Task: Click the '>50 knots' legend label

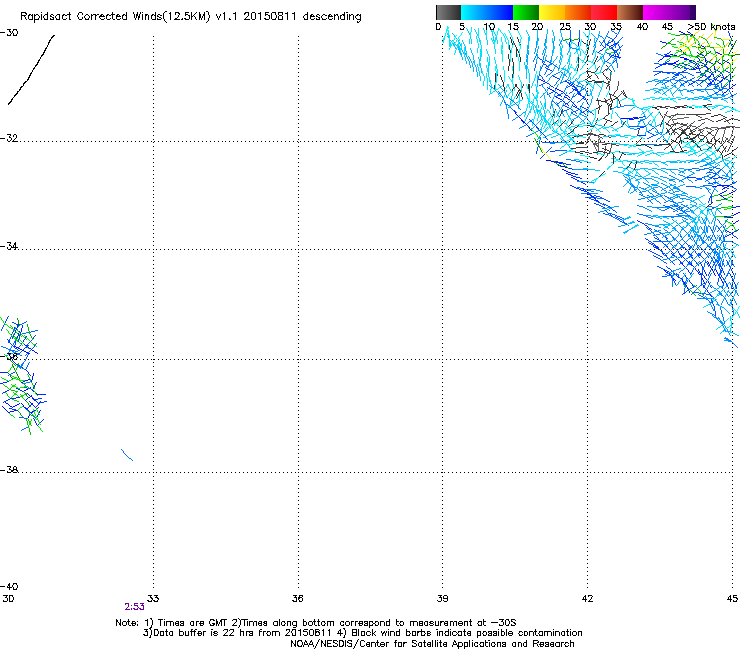Action: click(712, 27)
